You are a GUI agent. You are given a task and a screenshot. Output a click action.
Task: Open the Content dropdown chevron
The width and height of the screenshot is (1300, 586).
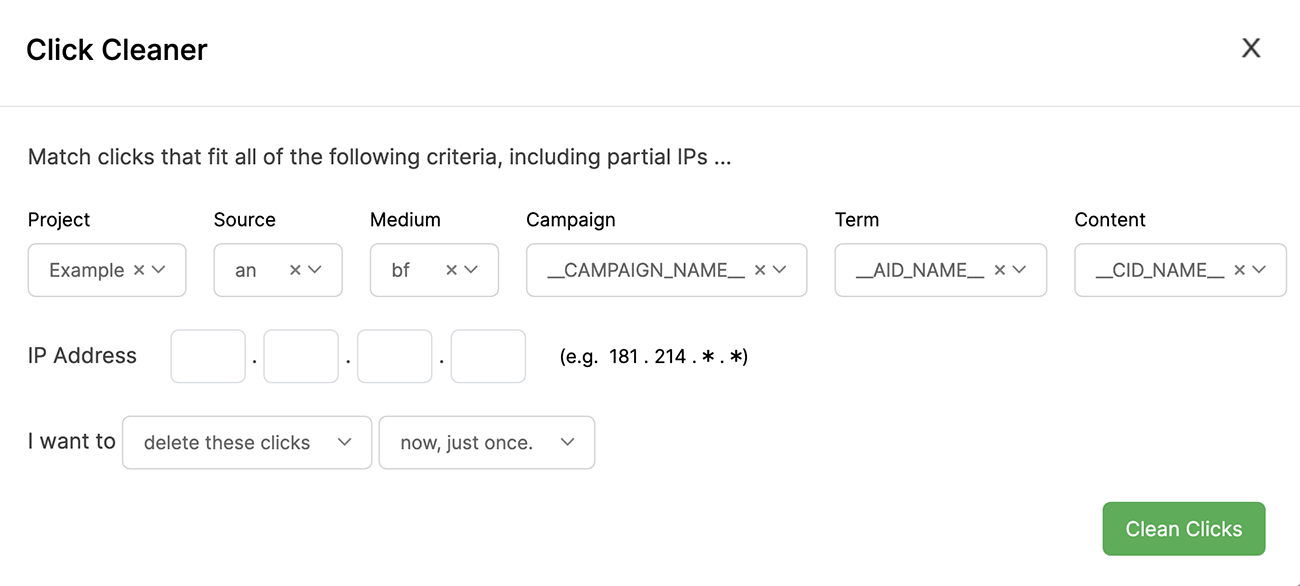[1259, 270]
